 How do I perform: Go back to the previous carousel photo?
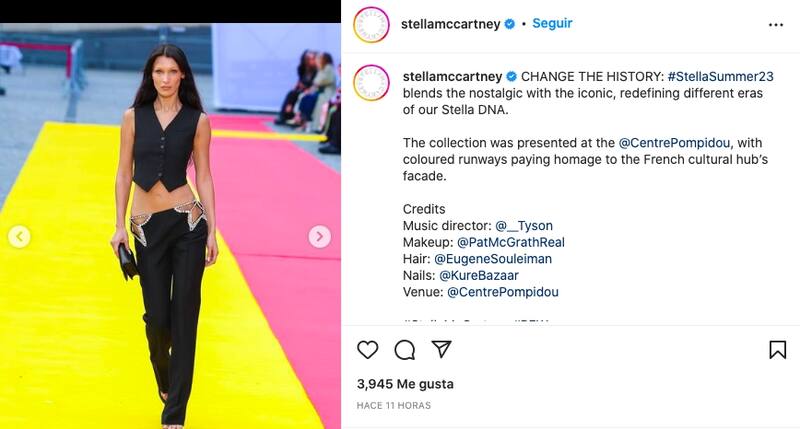tap(19, 237)
